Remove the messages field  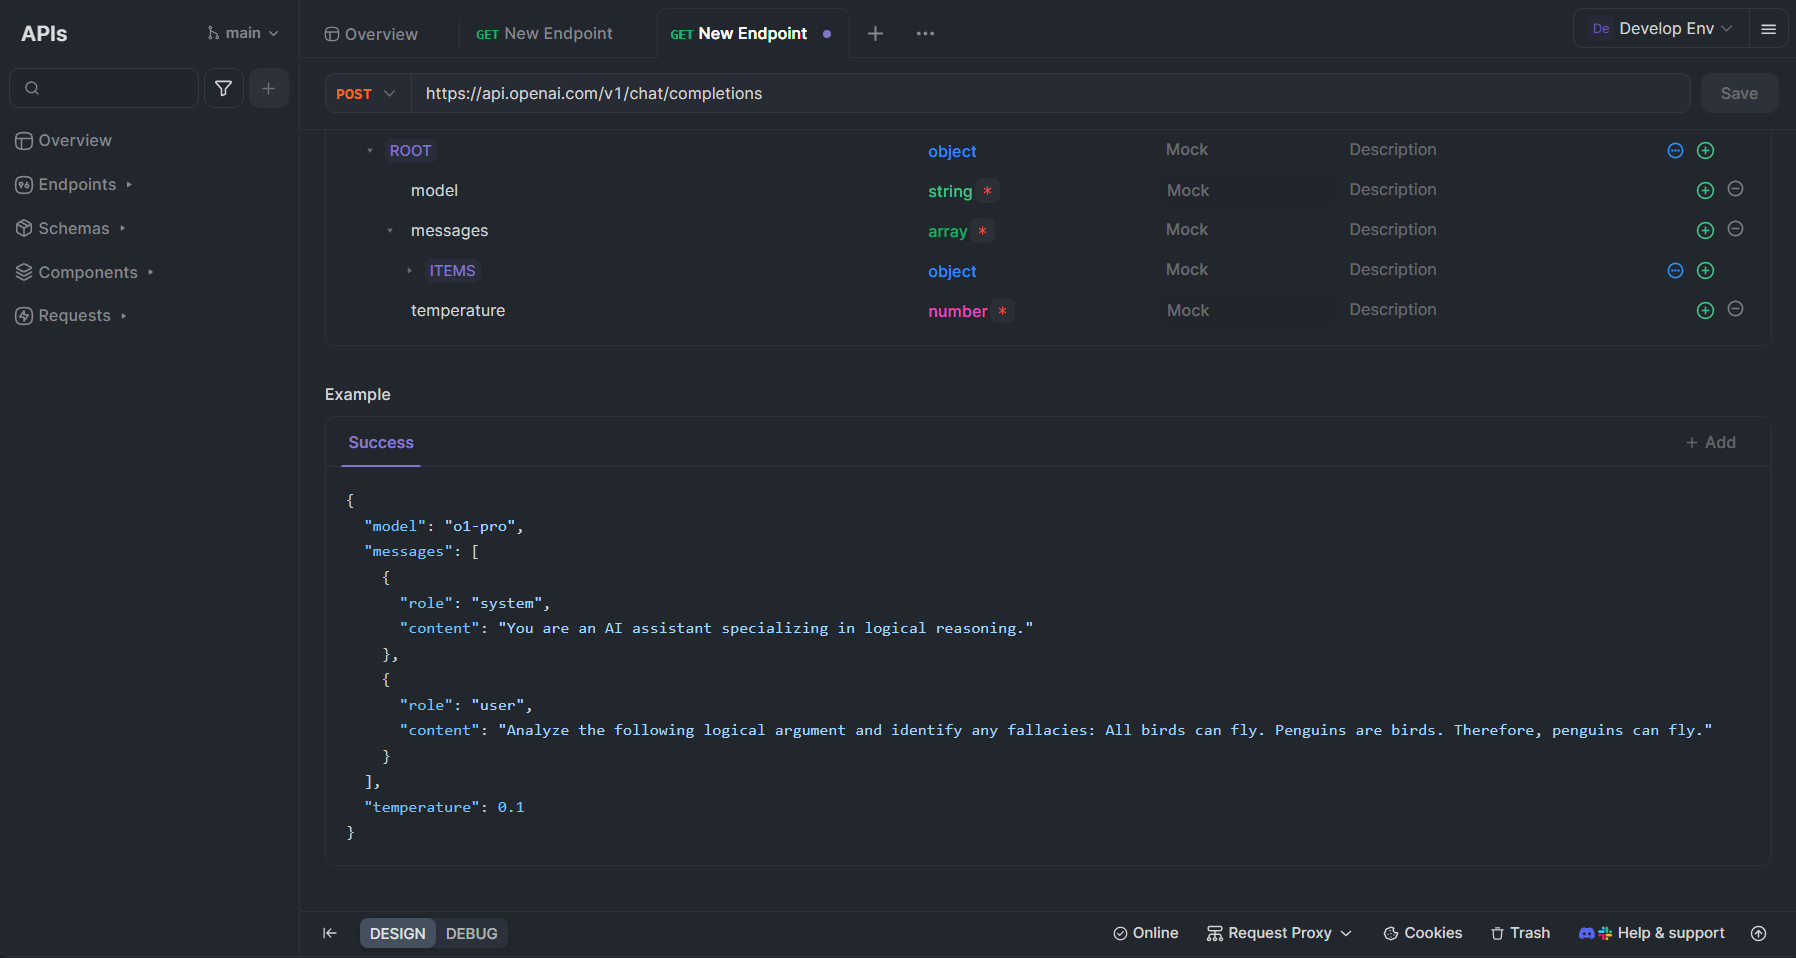tap(1736, 229)
